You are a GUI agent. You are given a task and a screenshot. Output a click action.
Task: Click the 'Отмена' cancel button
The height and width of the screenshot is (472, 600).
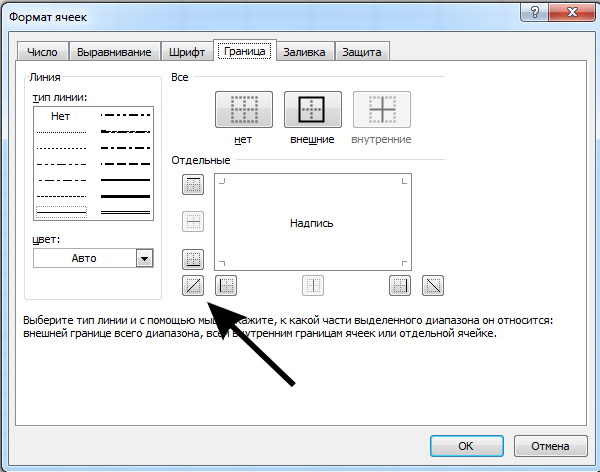tap(550, 446)
